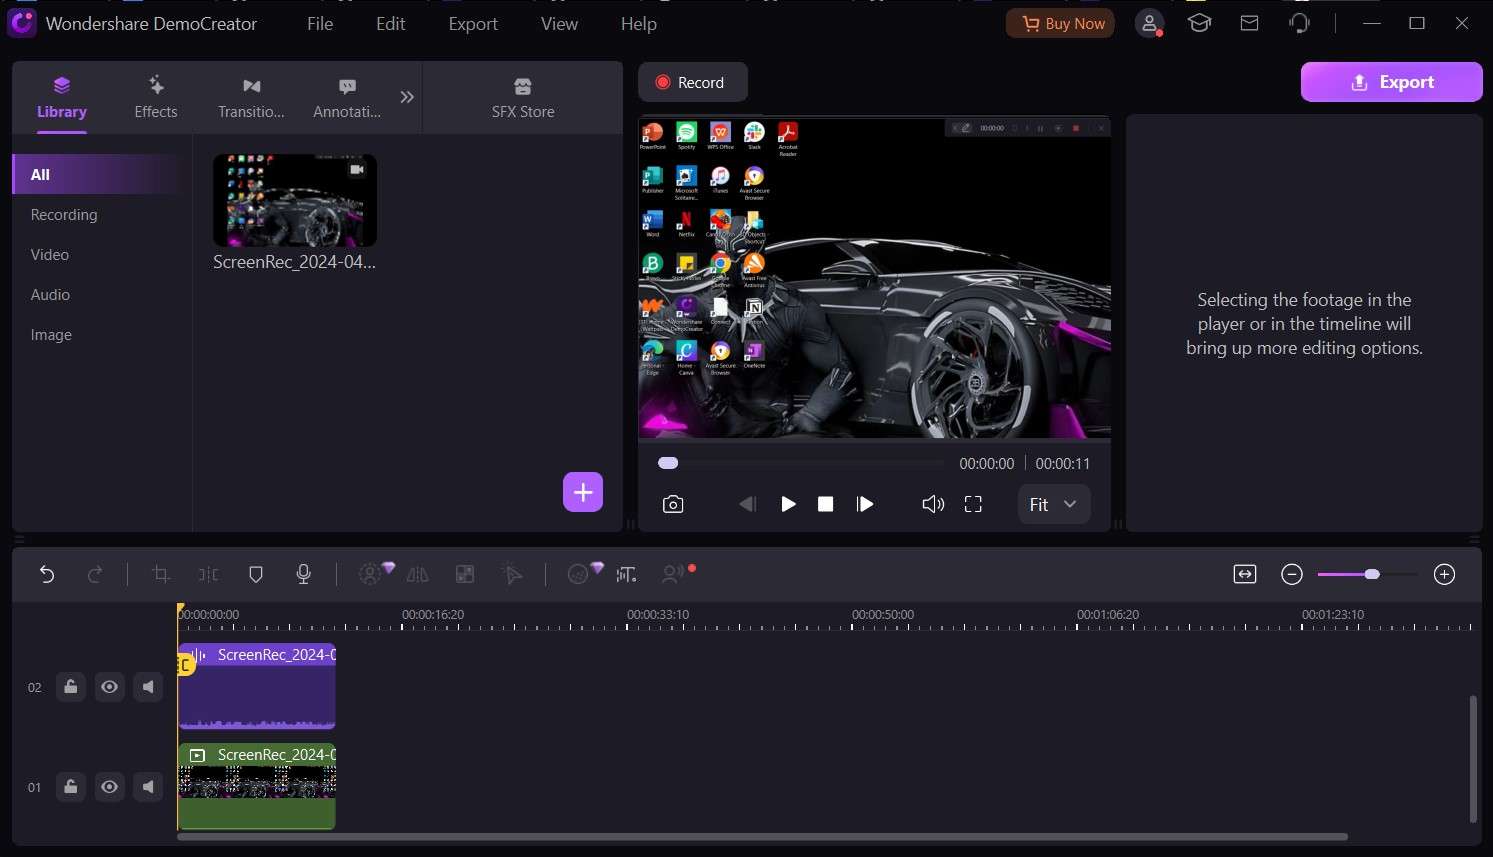Open the messages envelope icon
The height and width of the screenshot is (857, 1493).
1249,23
